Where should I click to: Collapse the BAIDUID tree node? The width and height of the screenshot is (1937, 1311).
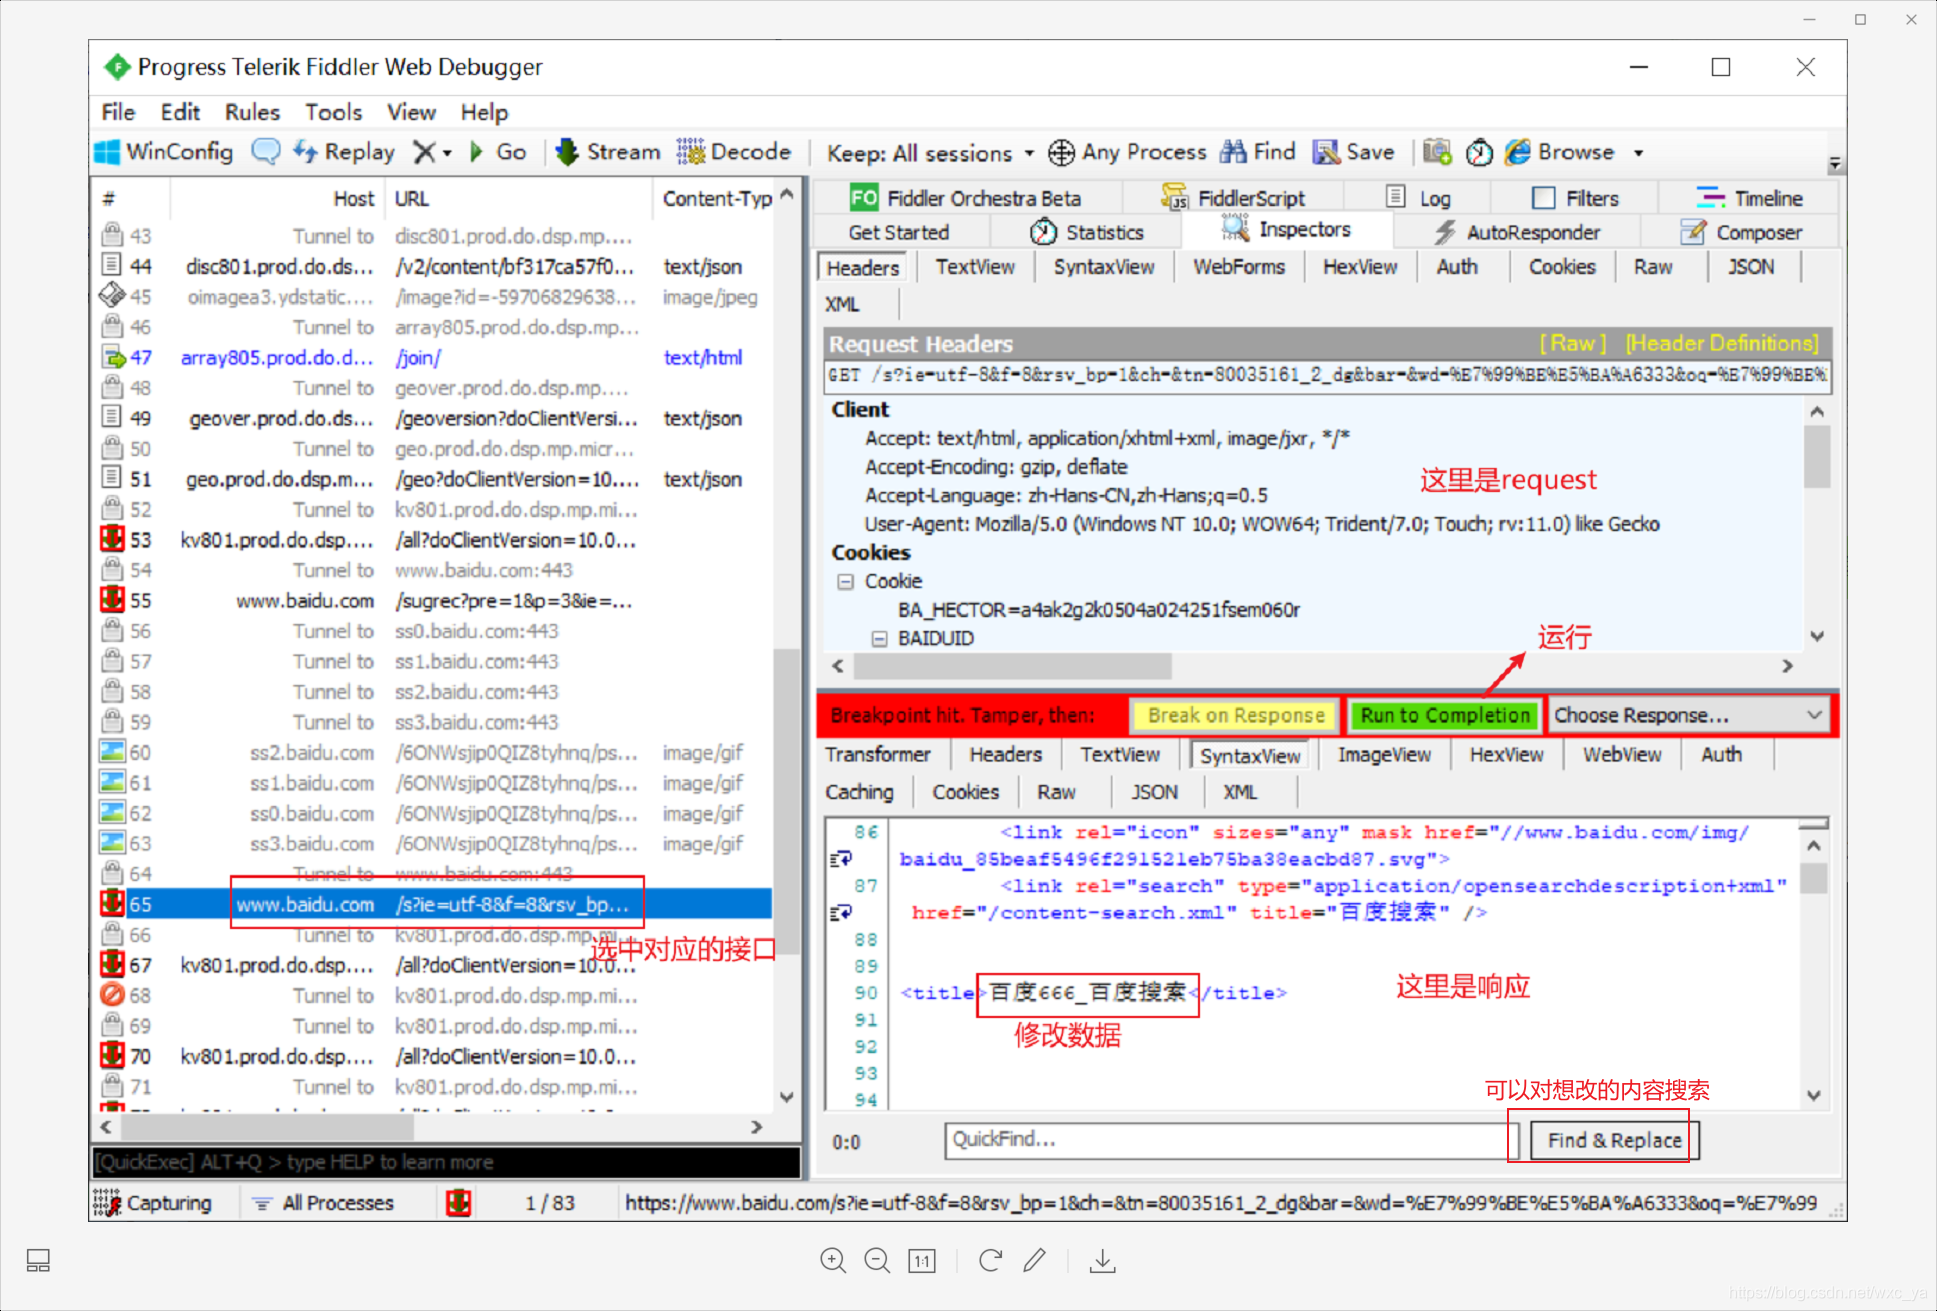pyautogui.click(x=879, y=638)
